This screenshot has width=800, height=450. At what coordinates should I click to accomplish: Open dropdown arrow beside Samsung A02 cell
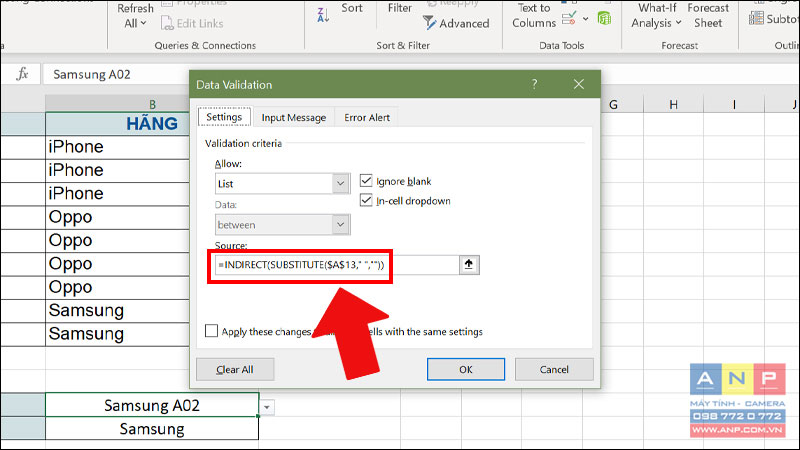point(266,407)
